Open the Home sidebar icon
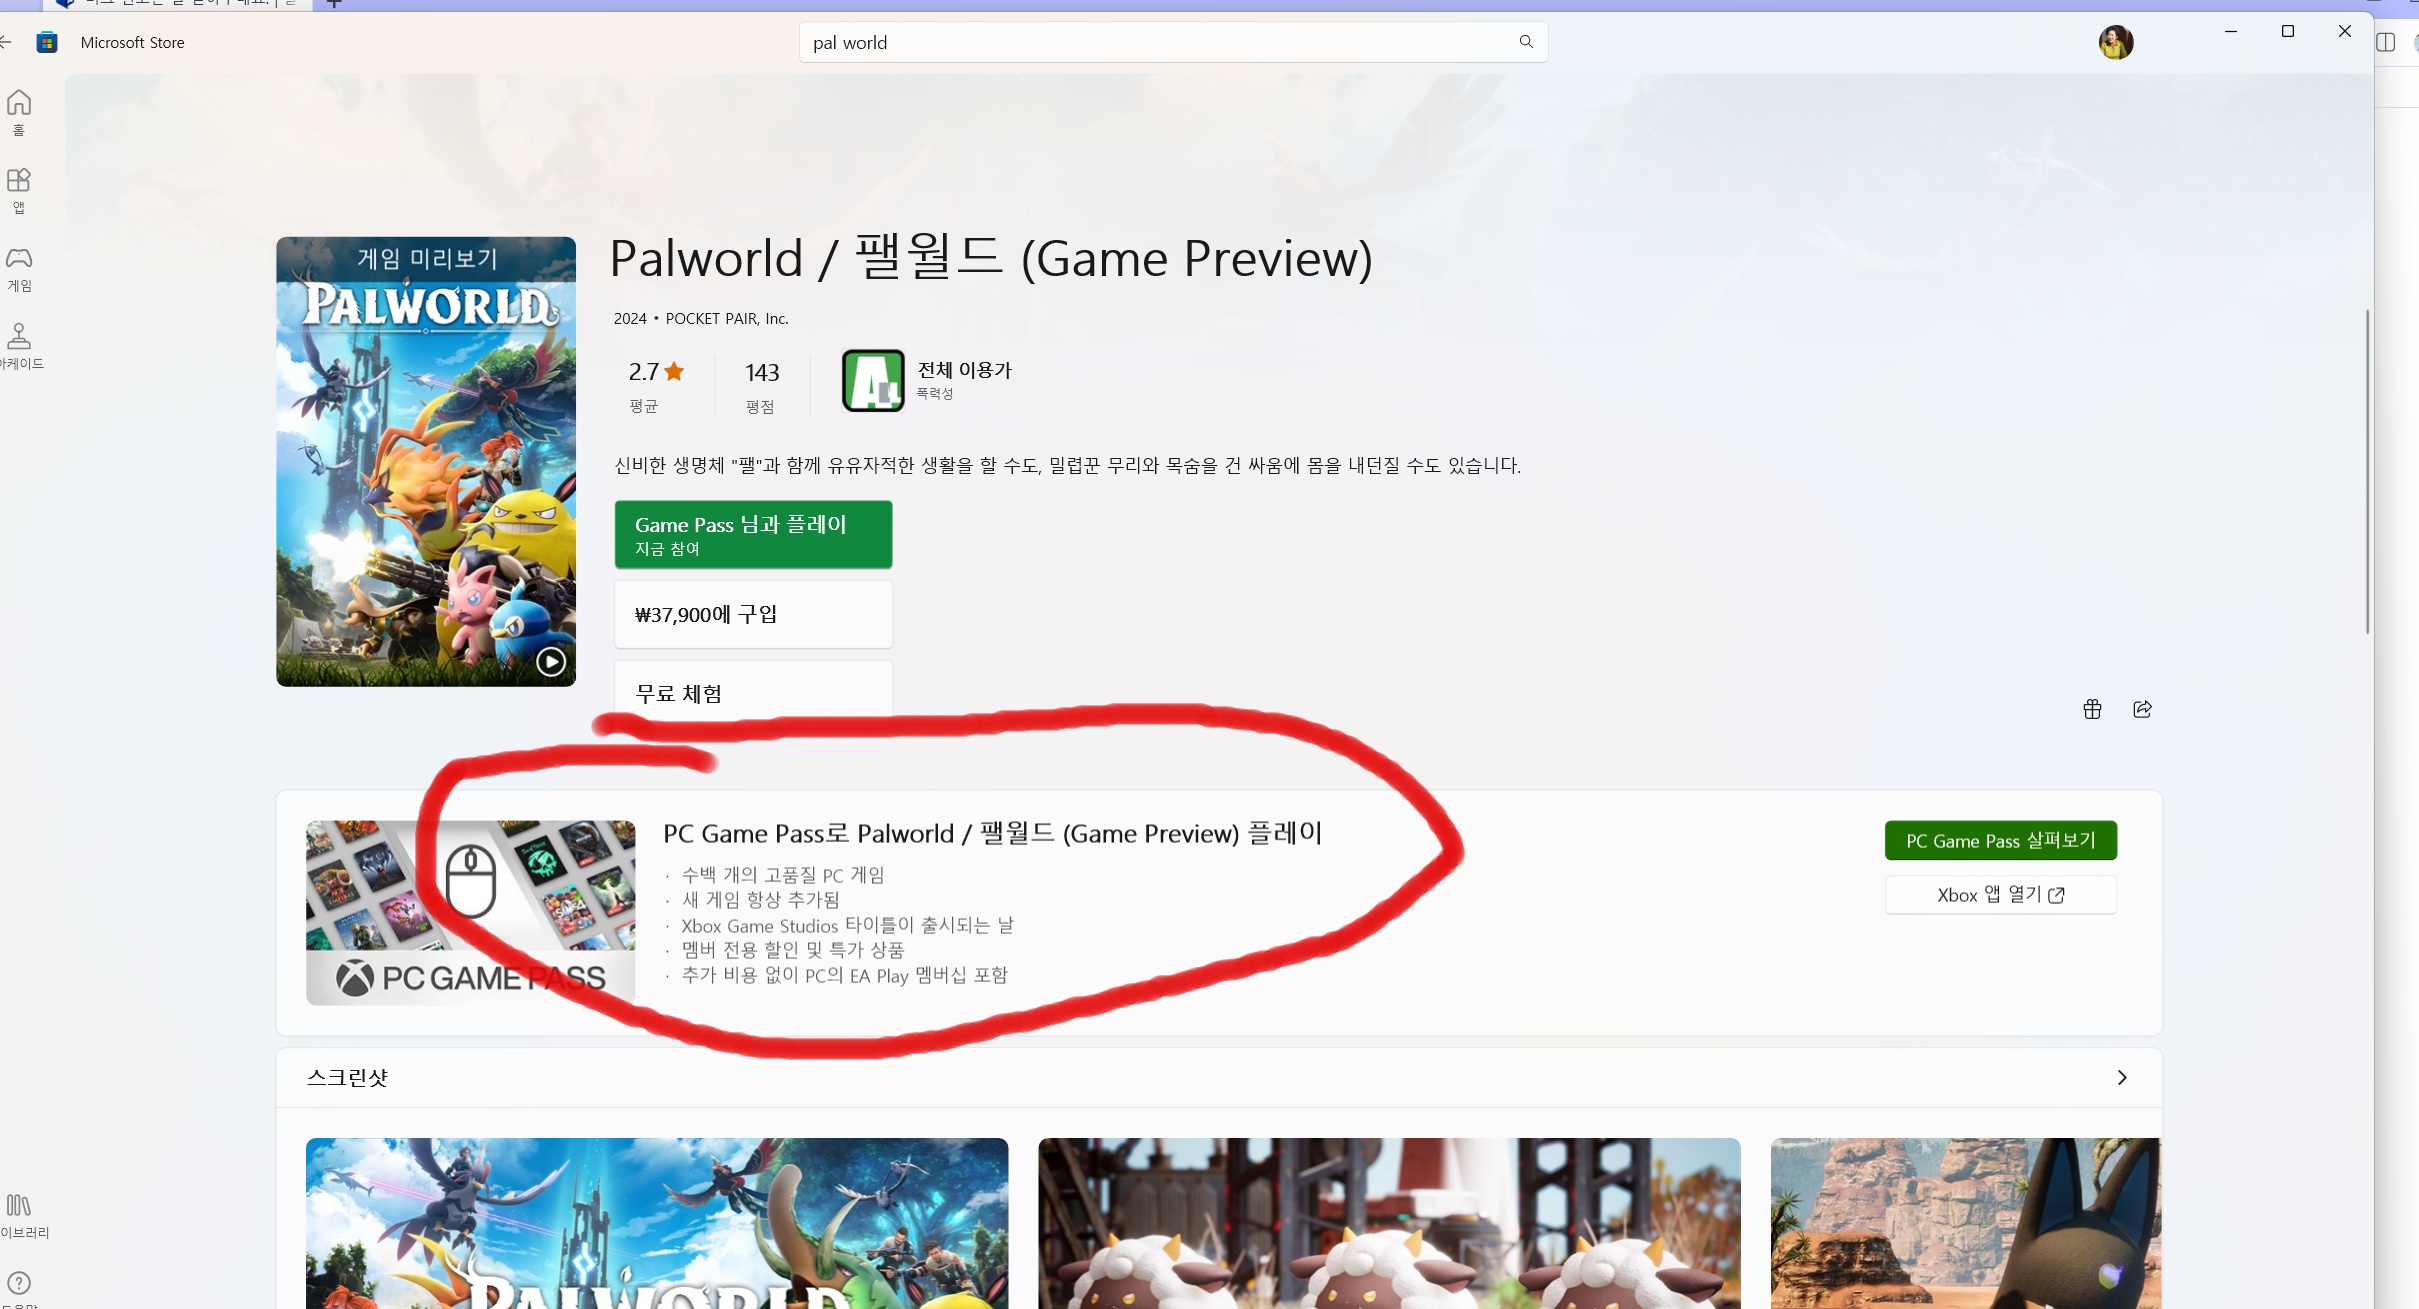 [x=19, y=104]
